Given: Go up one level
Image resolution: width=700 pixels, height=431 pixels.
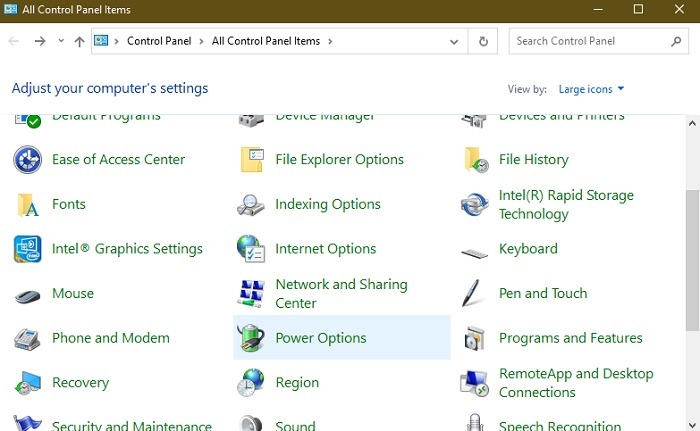Looking at the screenshot, I should (x=79, y=42).
